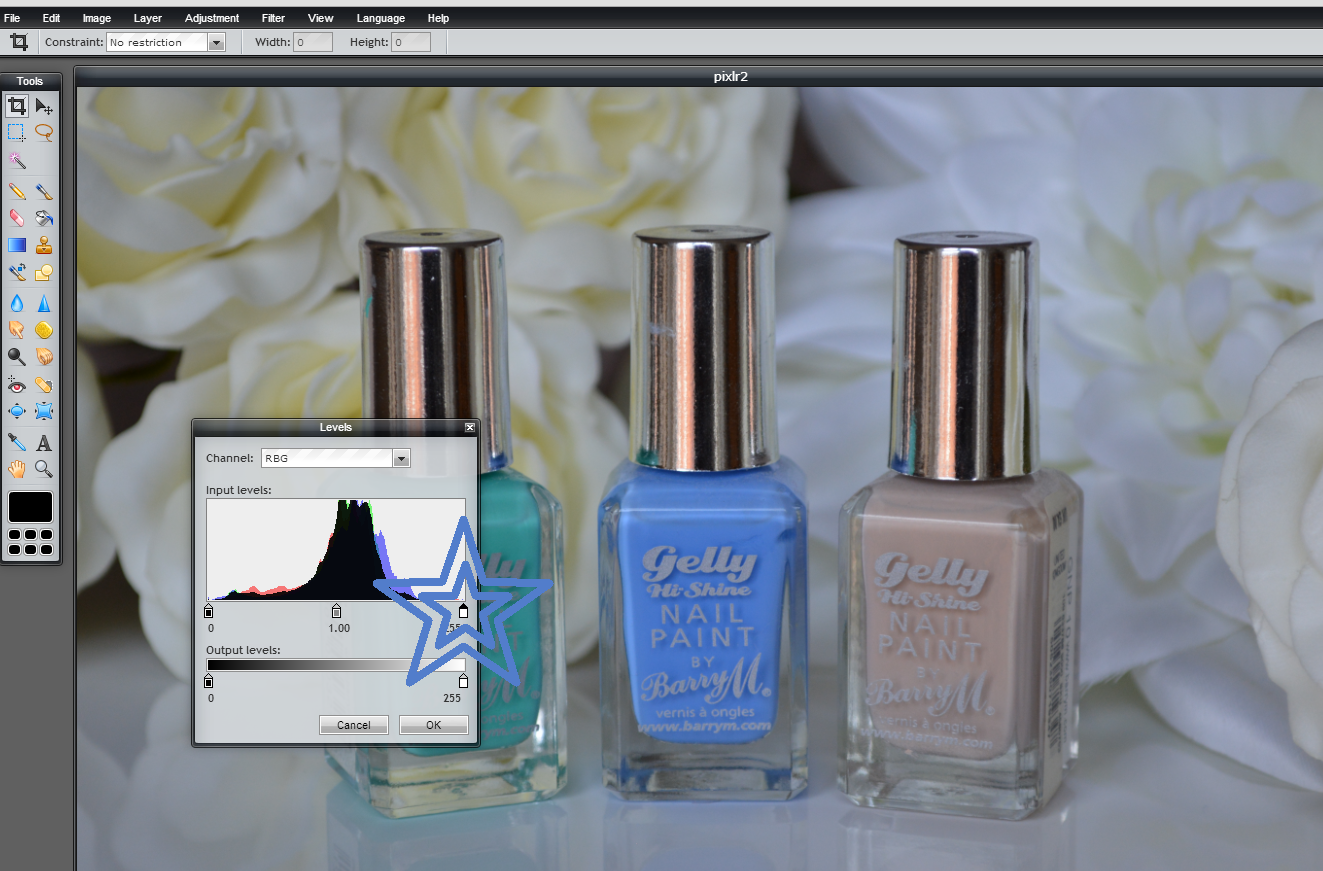Select the Move tool

pyautogui.click(x=44, y=105)
